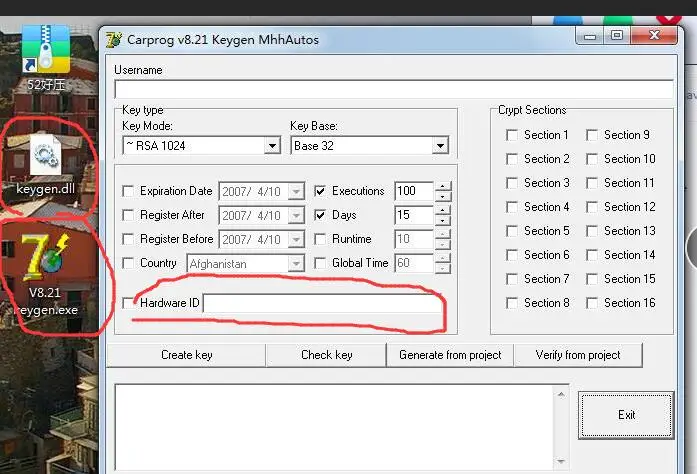This screenshot has height=474, width=697.
Task: Click Generate from project button
Action: coord(450,355)
